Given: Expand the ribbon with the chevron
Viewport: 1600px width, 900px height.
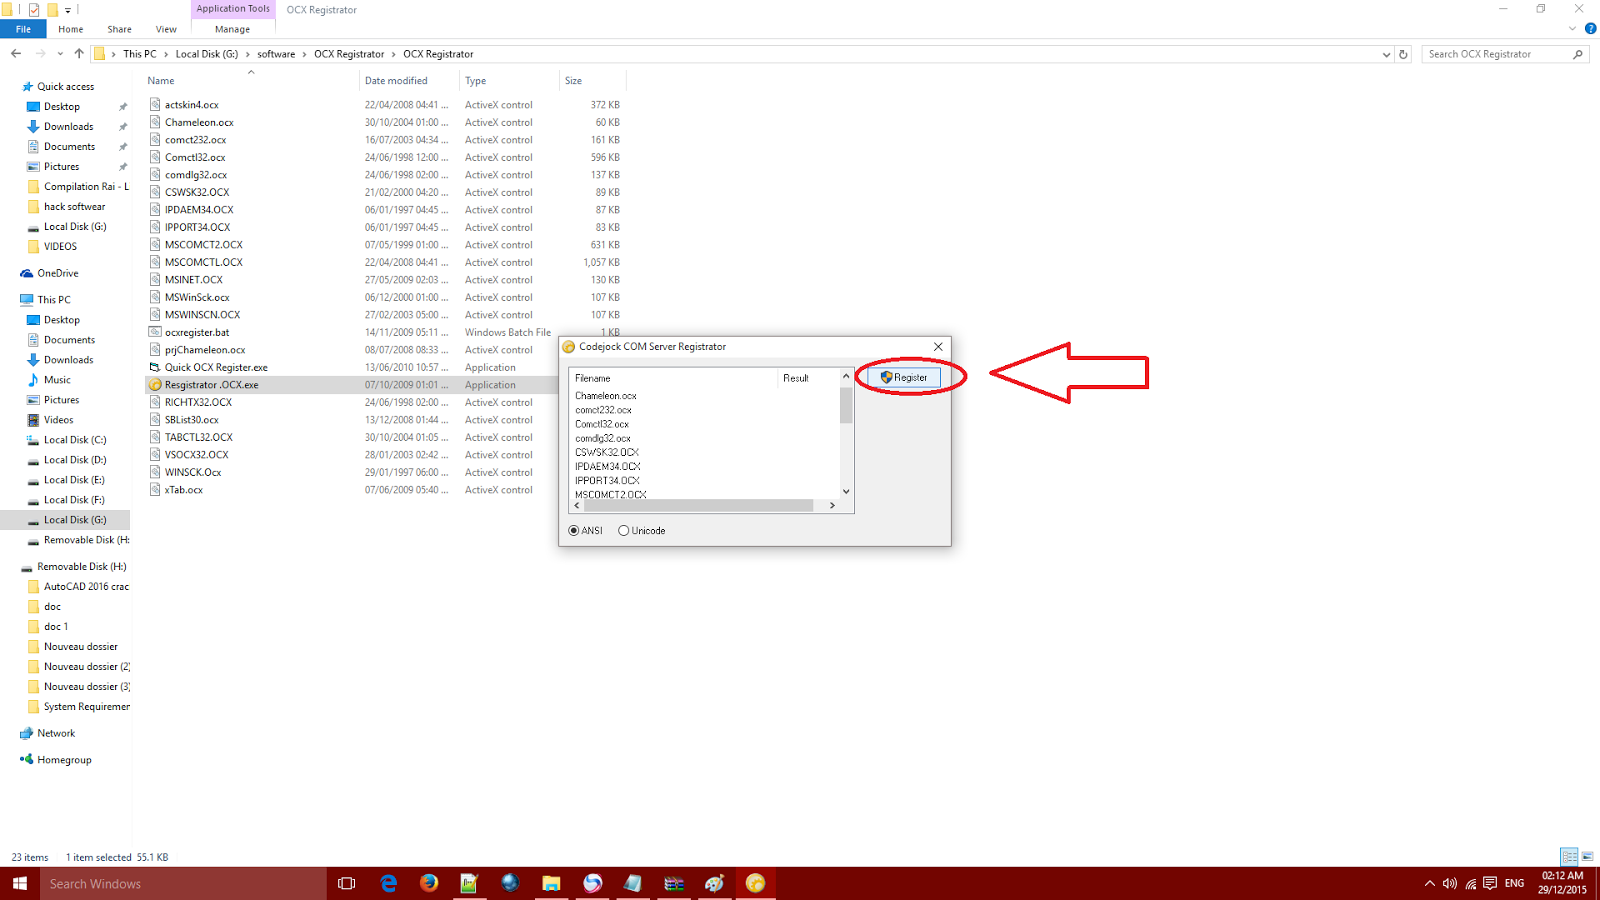Looking at the screenshot, I should [x=1573, y=29].
